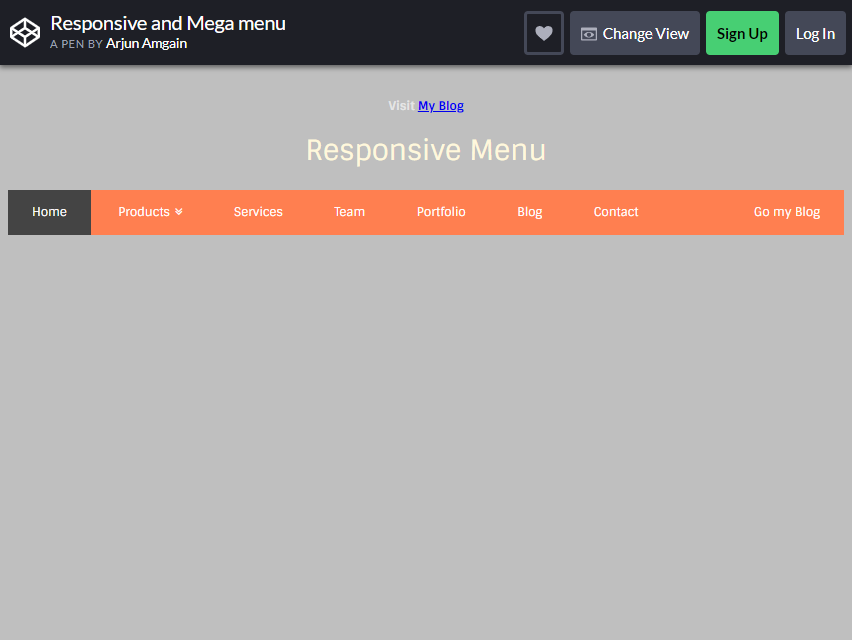Screen dimensions: 852x640
Task: Open the Blog navigation item
Action: tap(530, 212)
